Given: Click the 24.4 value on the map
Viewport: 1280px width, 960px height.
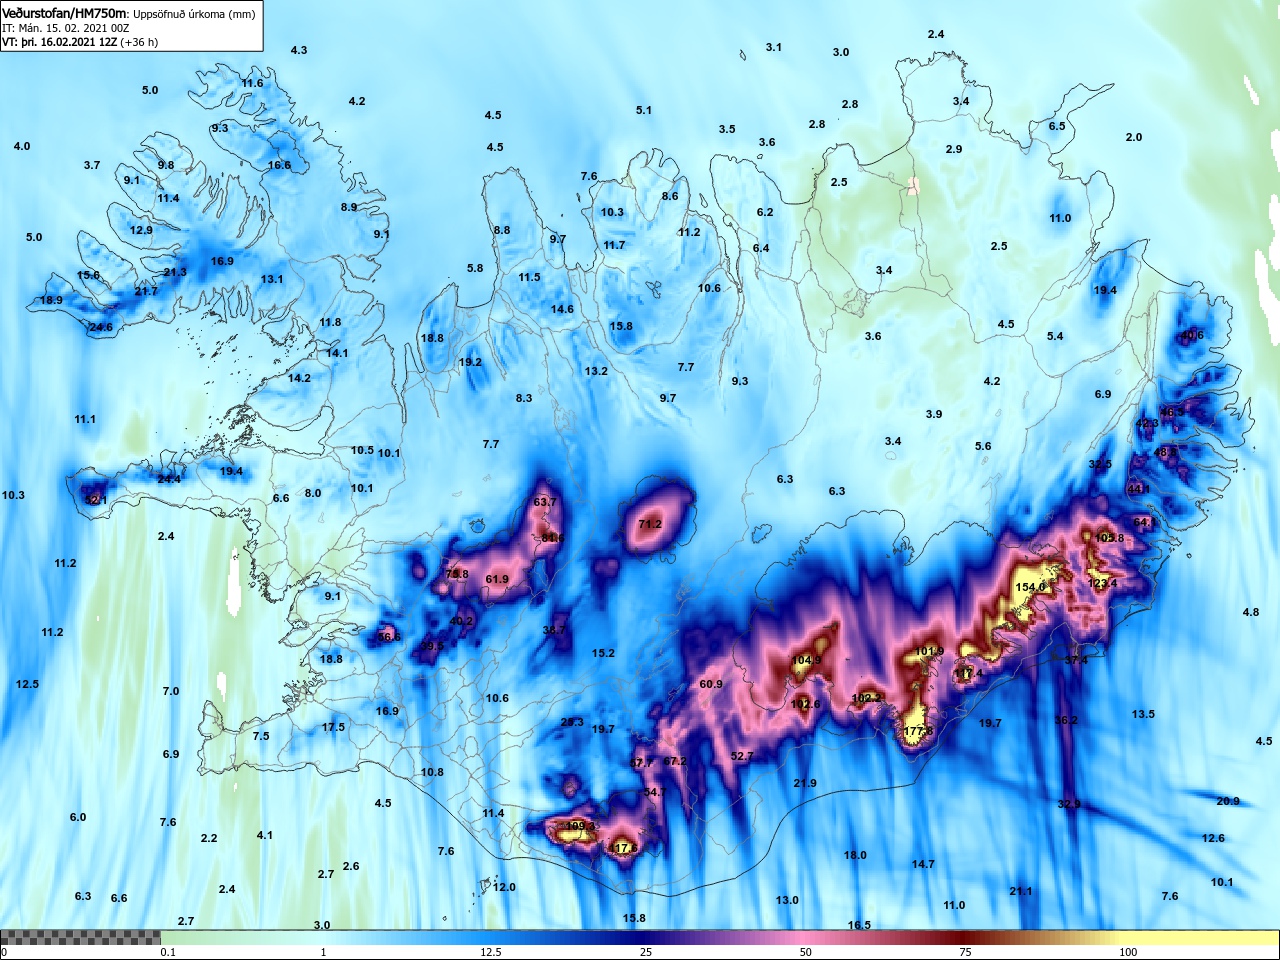Looking at the screenshot, I should [169, 479].
